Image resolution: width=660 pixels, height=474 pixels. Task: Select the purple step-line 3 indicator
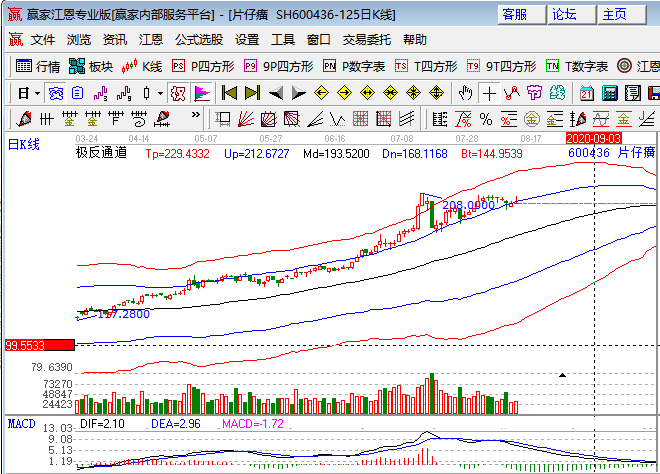101,93
